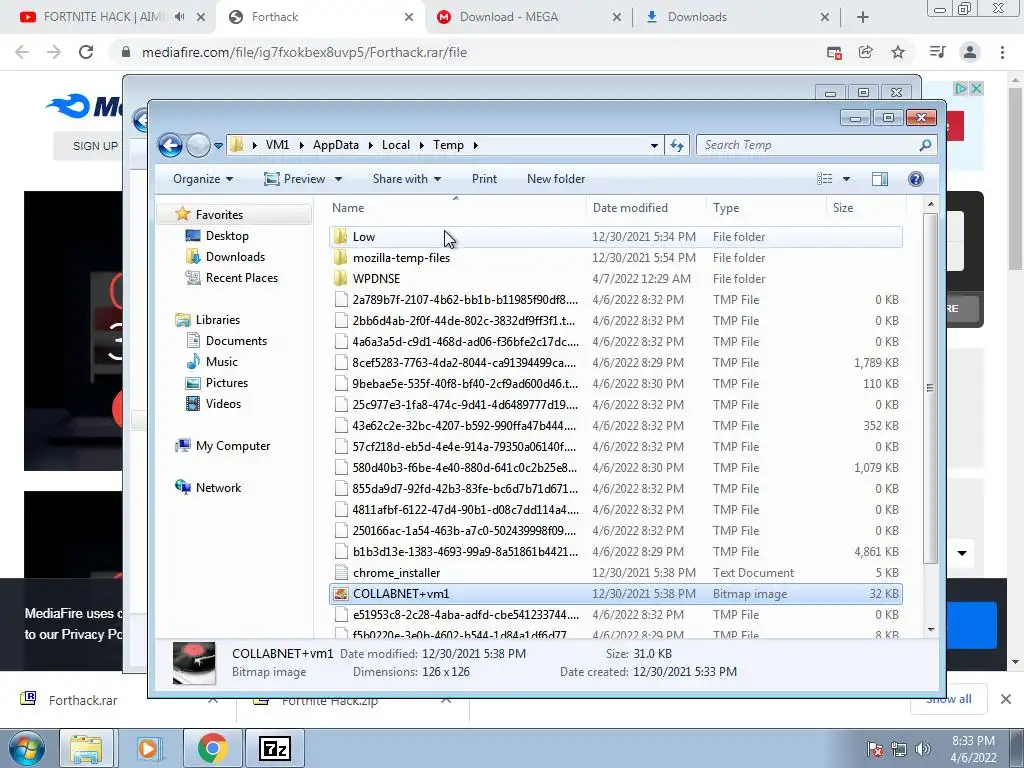Select the mozilla-temp-files folder icon

point(340,257)
